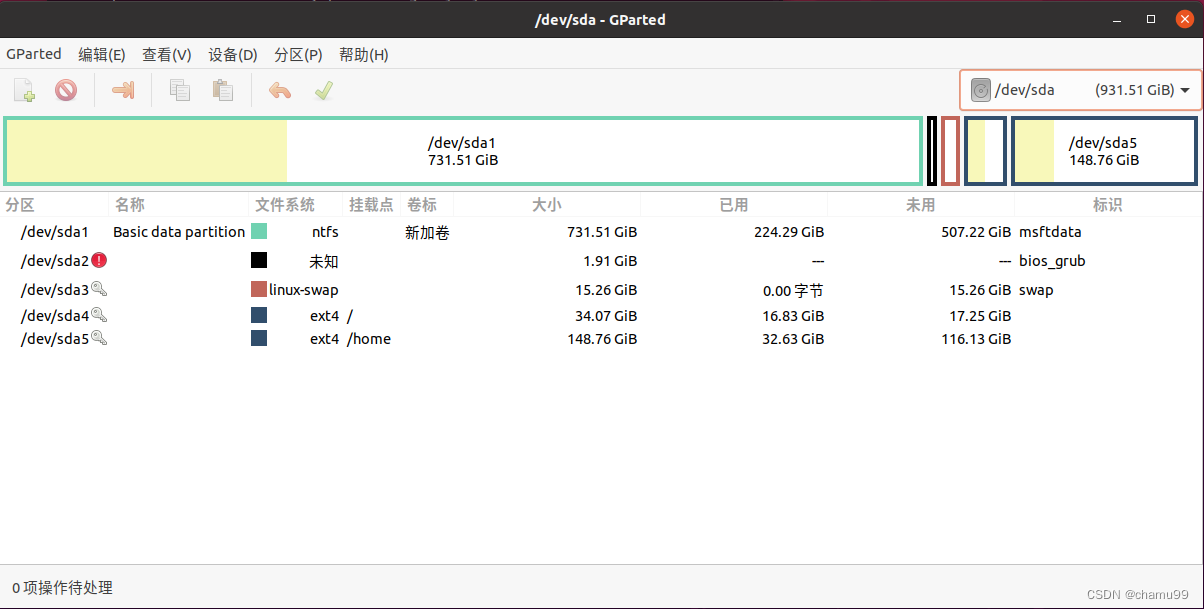
Task: Maximize the GParted window
Action: pyautogui.click(x=1152, y=19)
